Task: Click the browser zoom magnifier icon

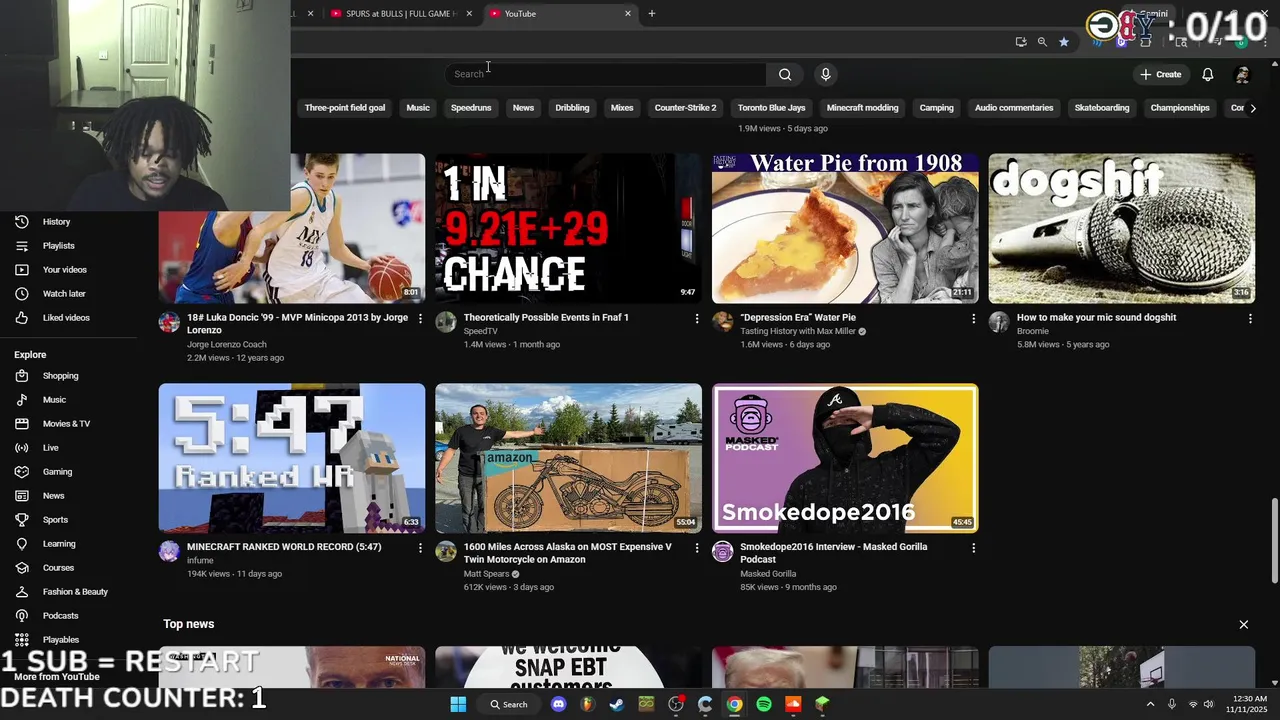Action: click(x=1042, y=42)
